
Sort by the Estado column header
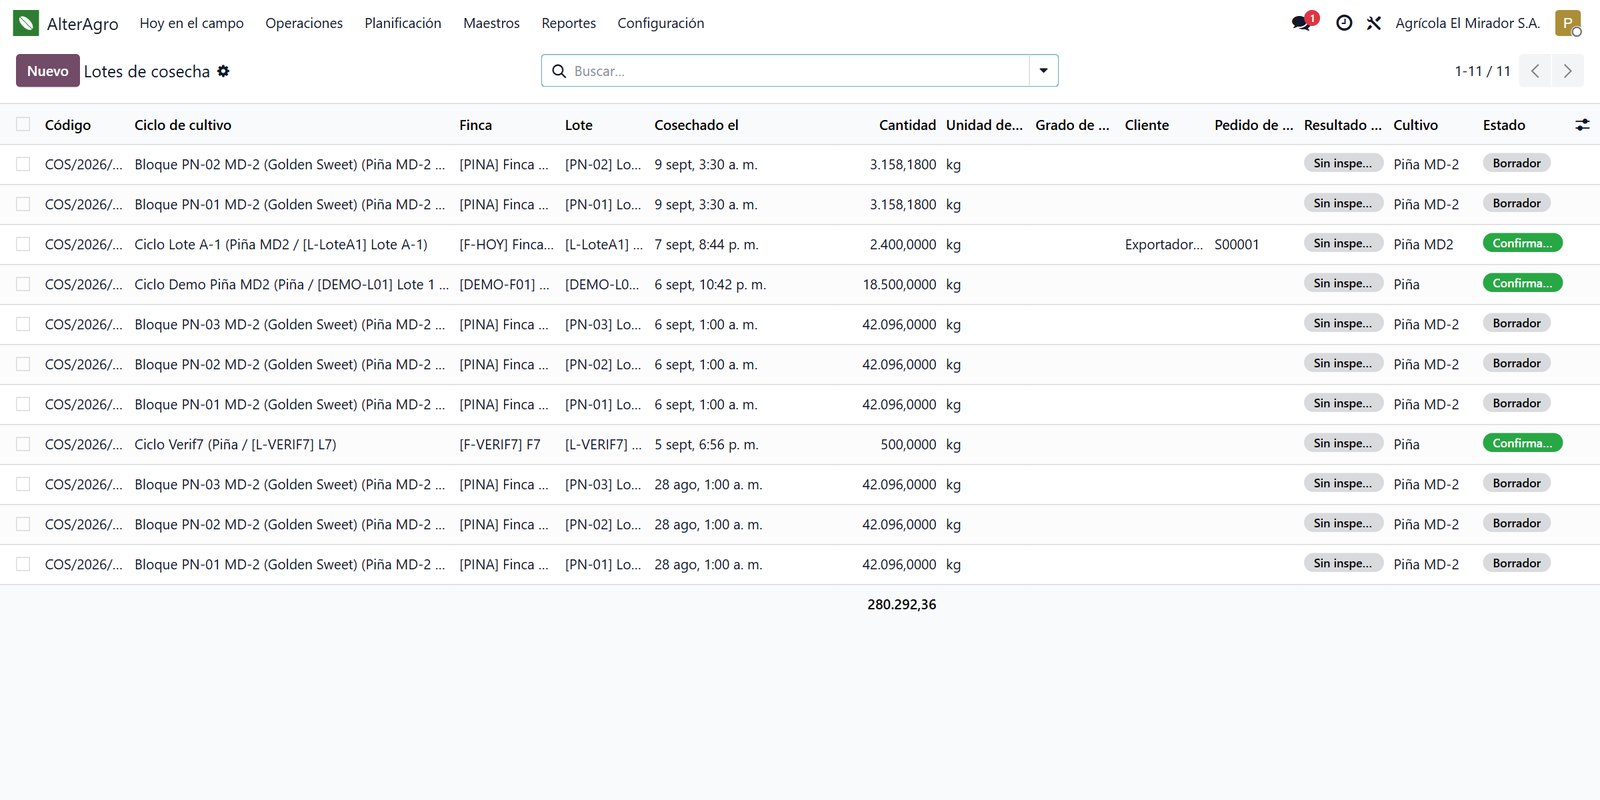click(x=1504, y=125)
